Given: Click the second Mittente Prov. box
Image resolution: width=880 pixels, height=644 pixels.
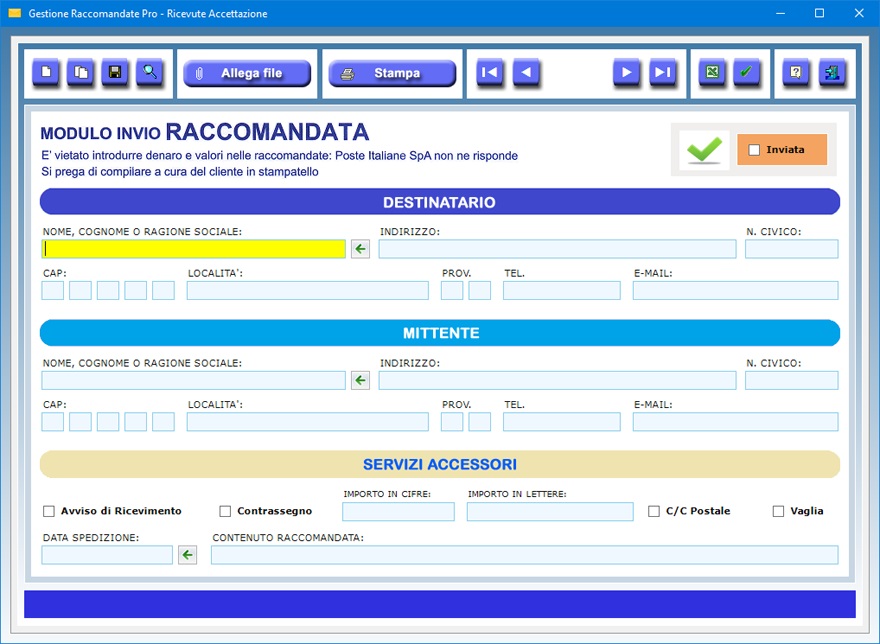Looking at the screenshot, I should click(x=480, y=422).
